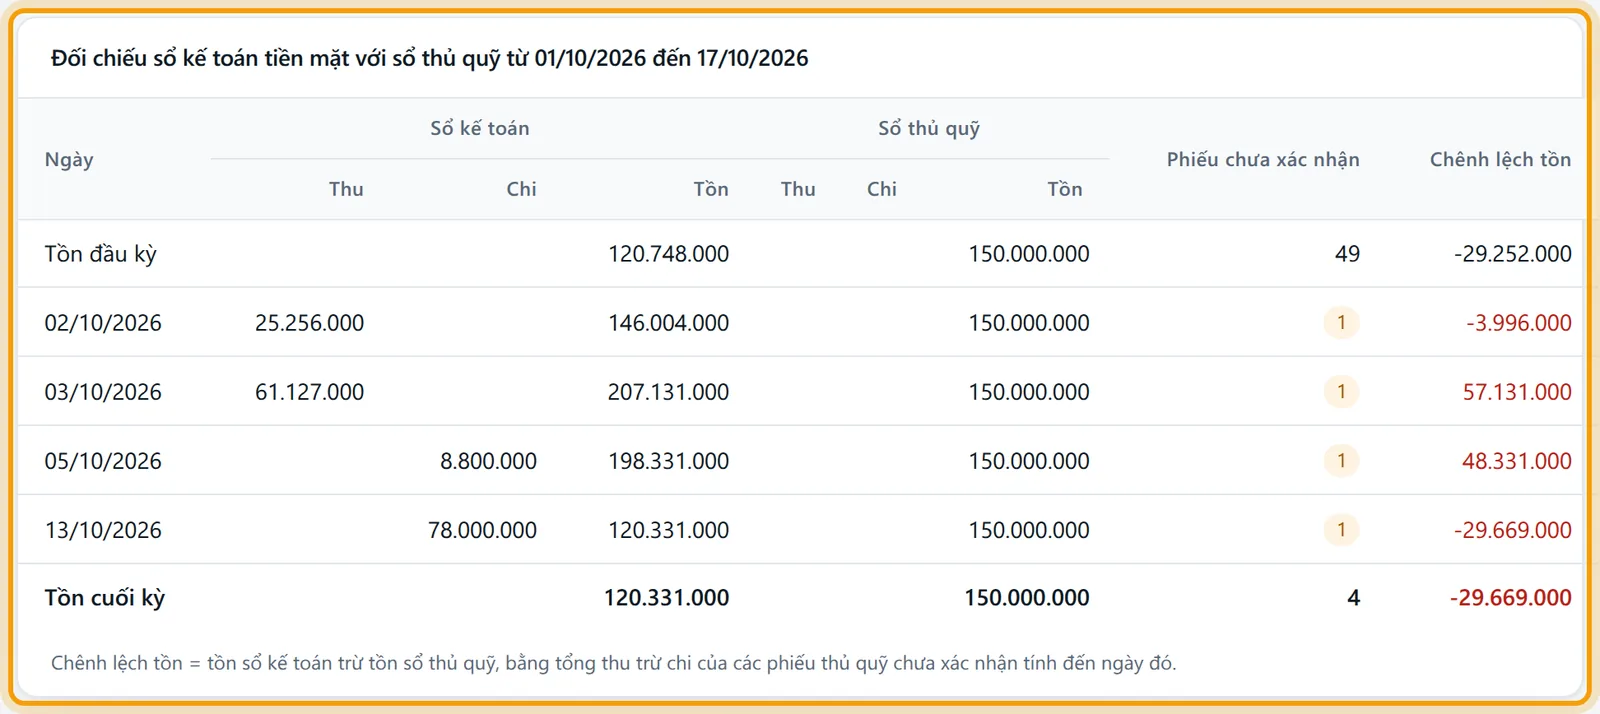Click the Tồn subheader under Sổ thủ quỹ
The width and height of the screenshot is (1600, 714).
pos(1065,190)
